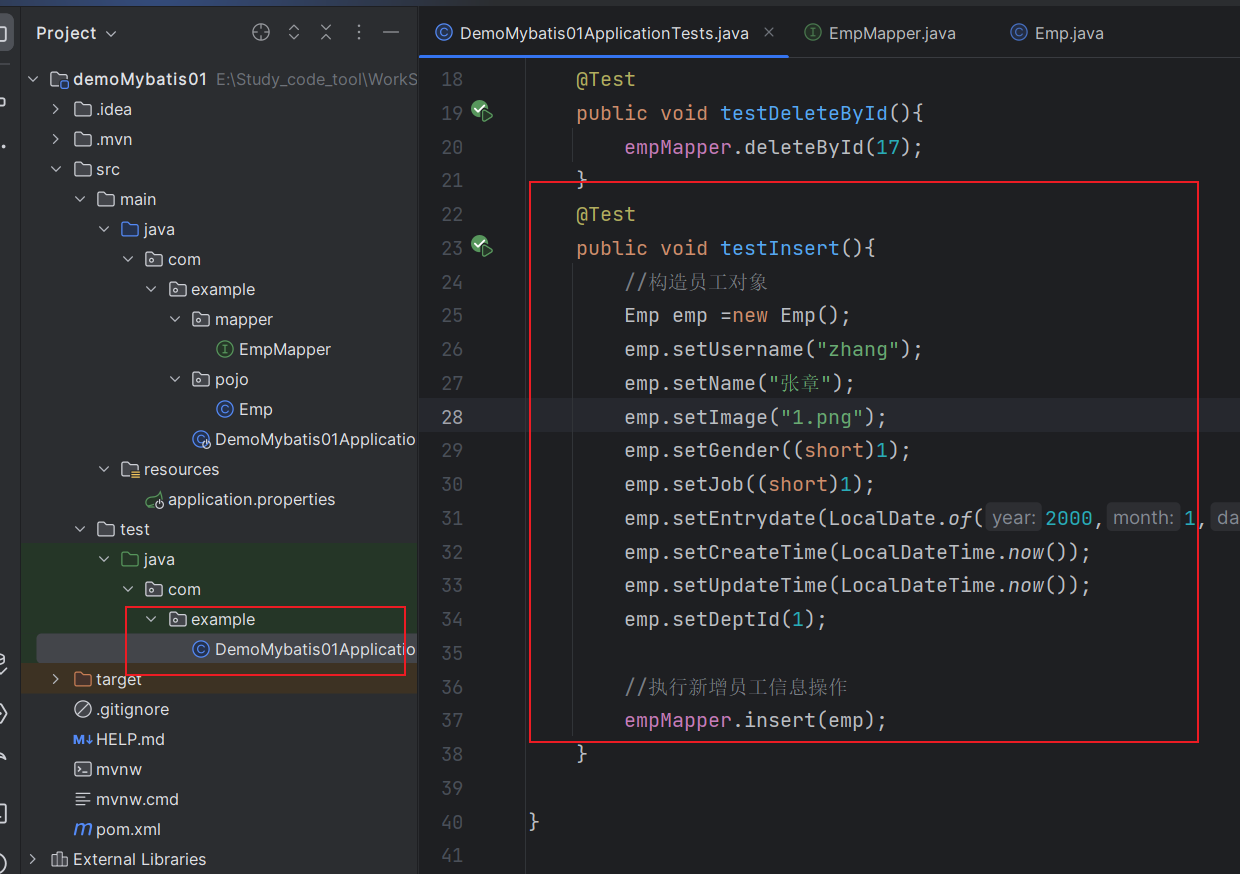Collapse the resources folder
The image size is (1240, 874).
(x=104, y=469)
